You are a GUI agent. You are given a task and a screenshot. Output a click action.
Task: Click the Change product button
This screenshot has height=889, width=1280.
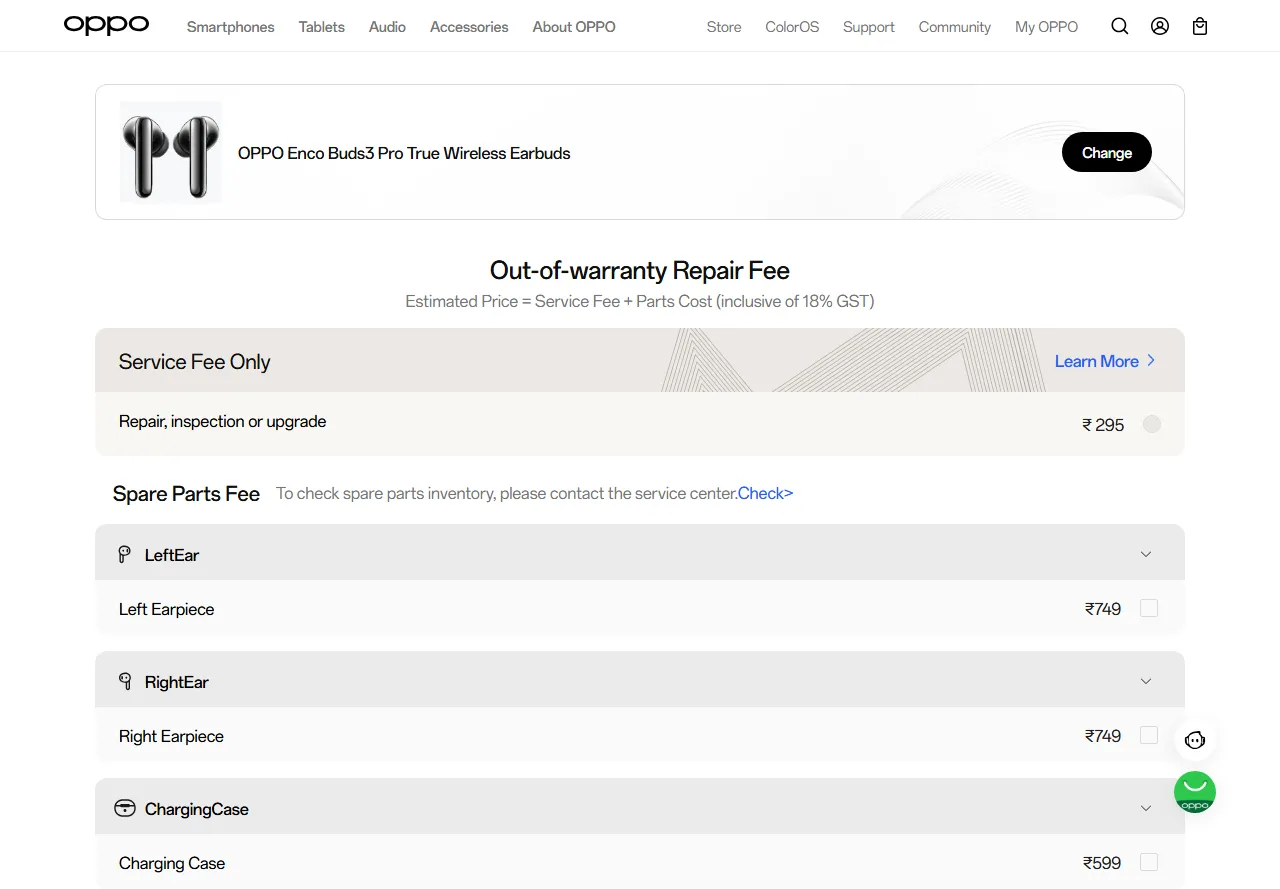pyautogui.click(x=1107, y=152)
